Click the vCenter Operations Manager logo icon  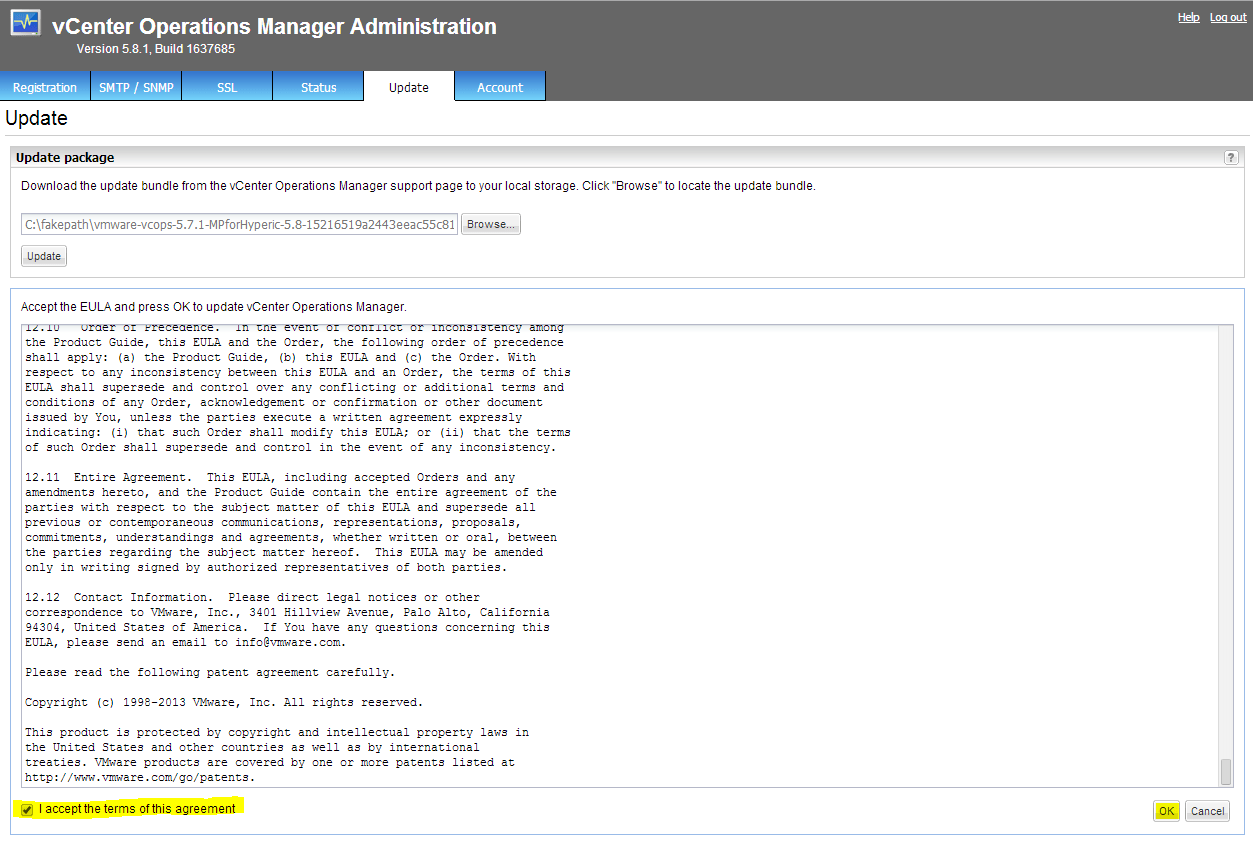tap(25, 22)
